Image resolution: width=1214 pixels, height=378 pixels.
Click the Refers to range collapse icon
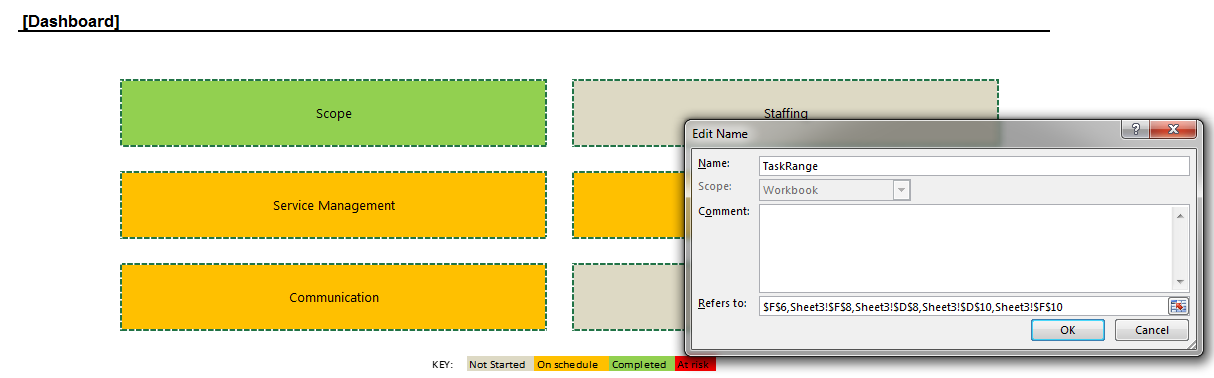(1179, 306)
